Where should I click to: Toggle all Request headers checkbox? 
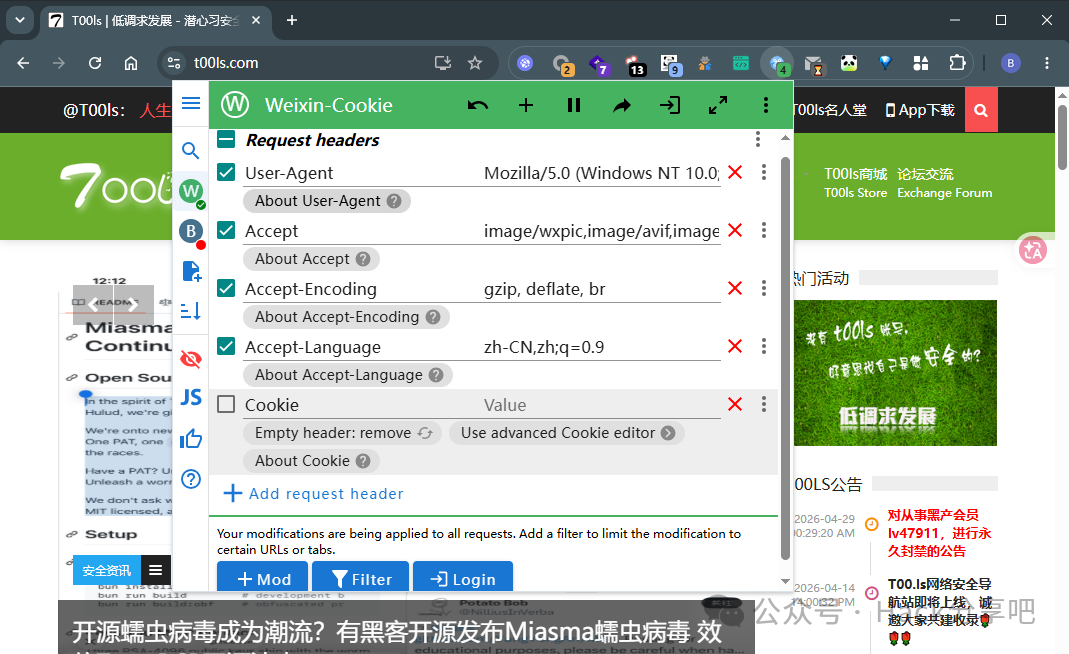point(226,139)
